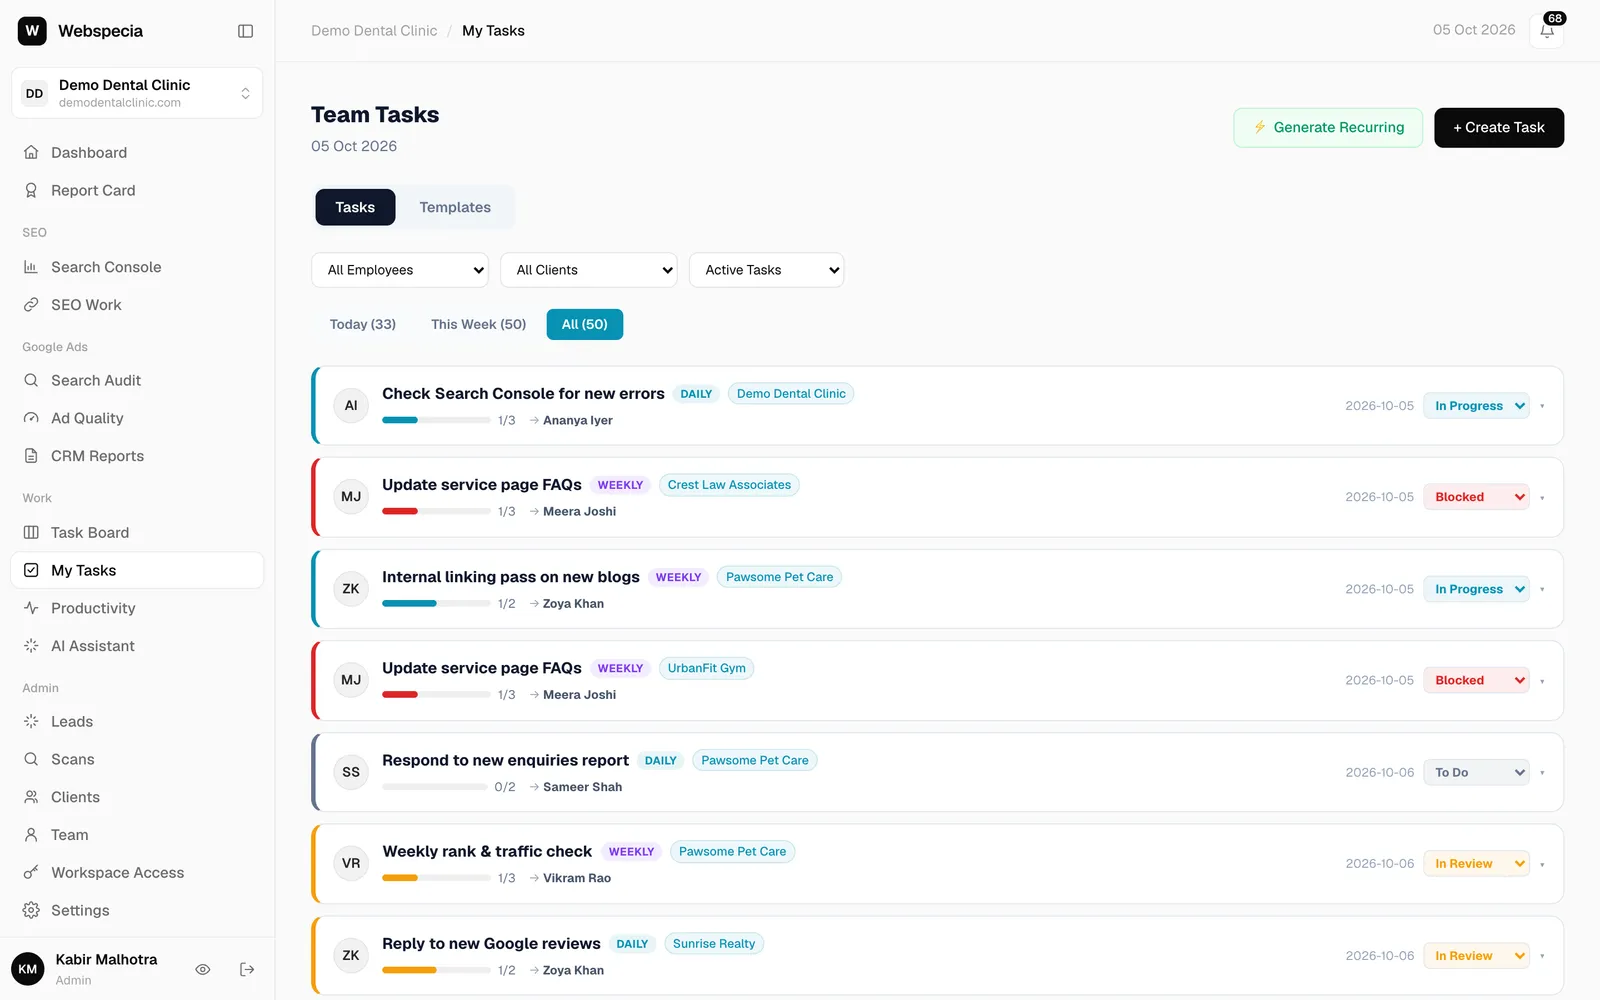The image size is (1600, 1000).
Task: Click Generate Recurring button
Action: coord(1328,128)
